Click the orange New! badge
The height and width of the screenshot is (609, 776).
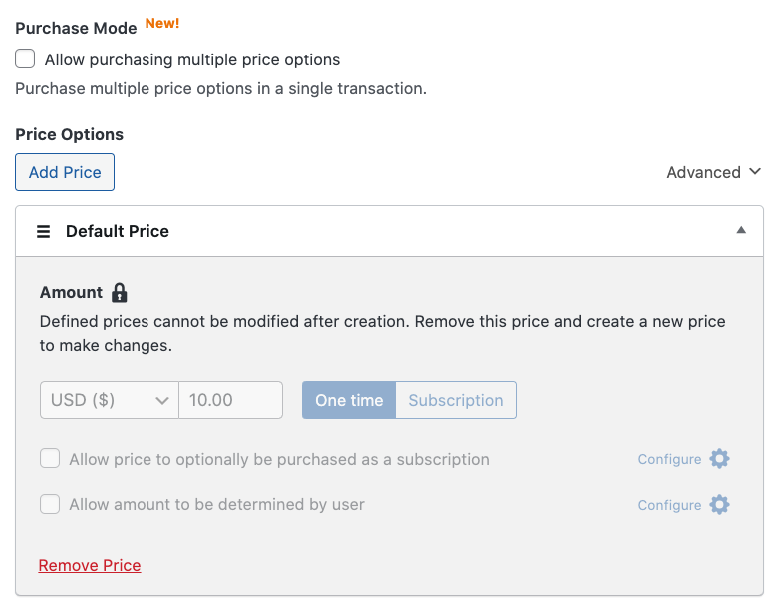[x=162, y=23]
